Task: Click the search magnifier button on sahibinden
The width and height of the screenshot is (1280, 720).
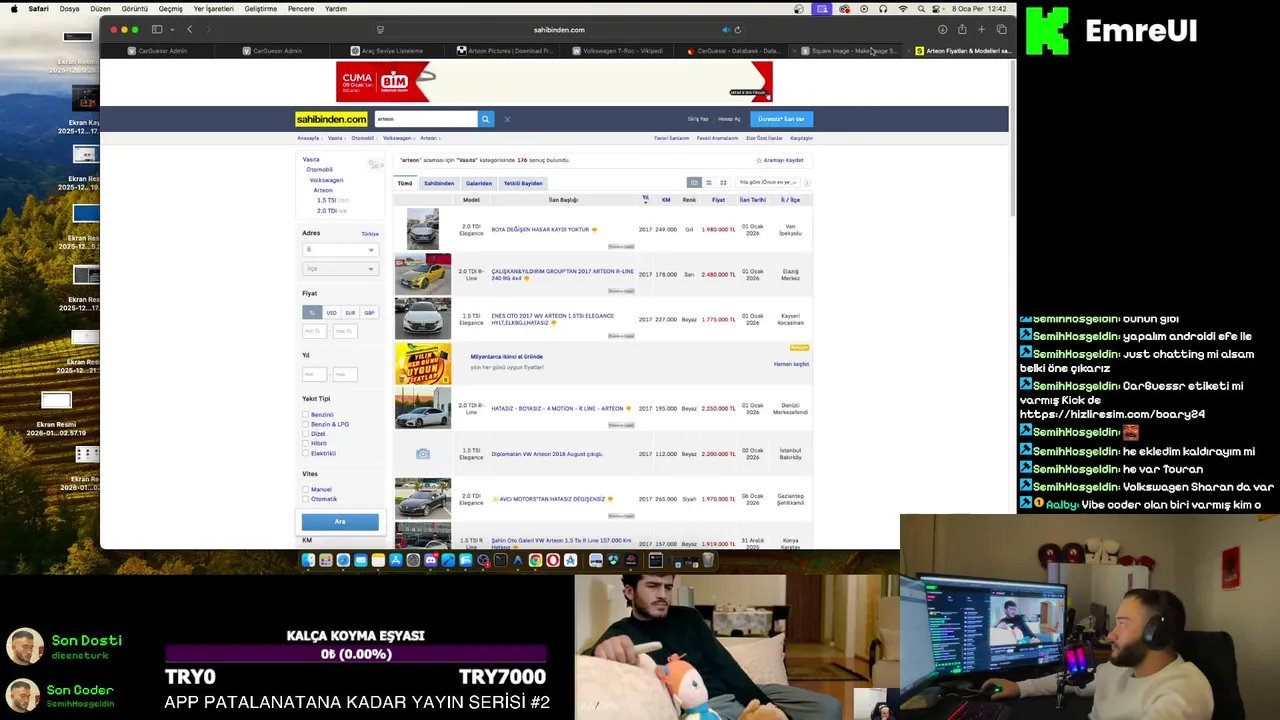Action: (x=485, y=119)
